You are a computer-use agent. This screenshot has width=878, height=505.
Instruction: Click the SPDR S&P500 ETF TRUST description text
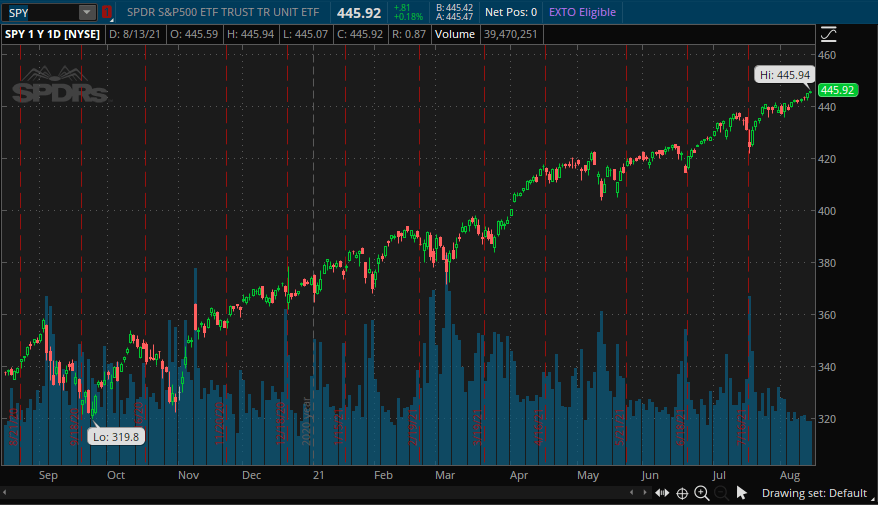223,12
